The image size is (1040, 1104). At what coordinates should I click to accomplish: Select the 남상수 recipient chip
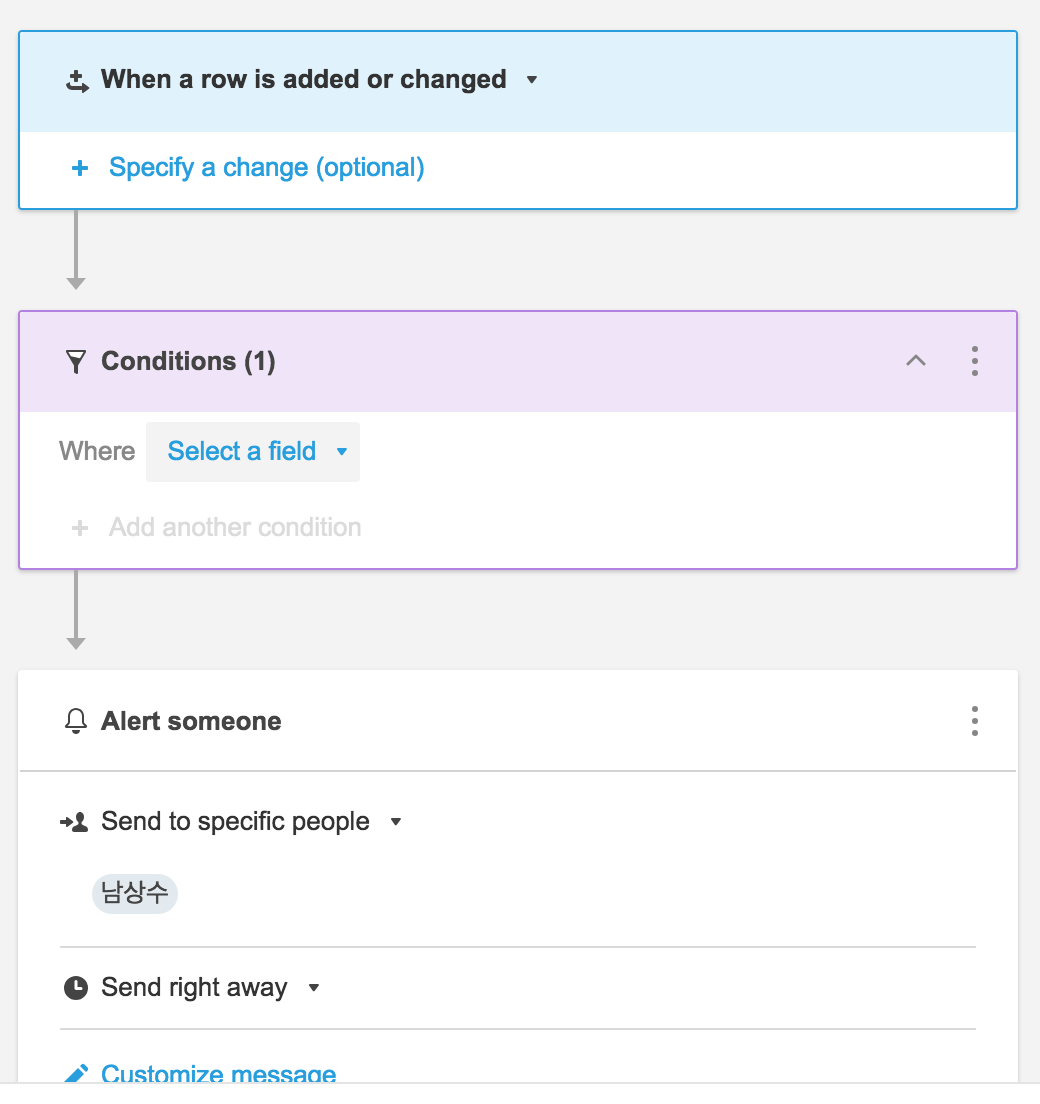[135, 893]
